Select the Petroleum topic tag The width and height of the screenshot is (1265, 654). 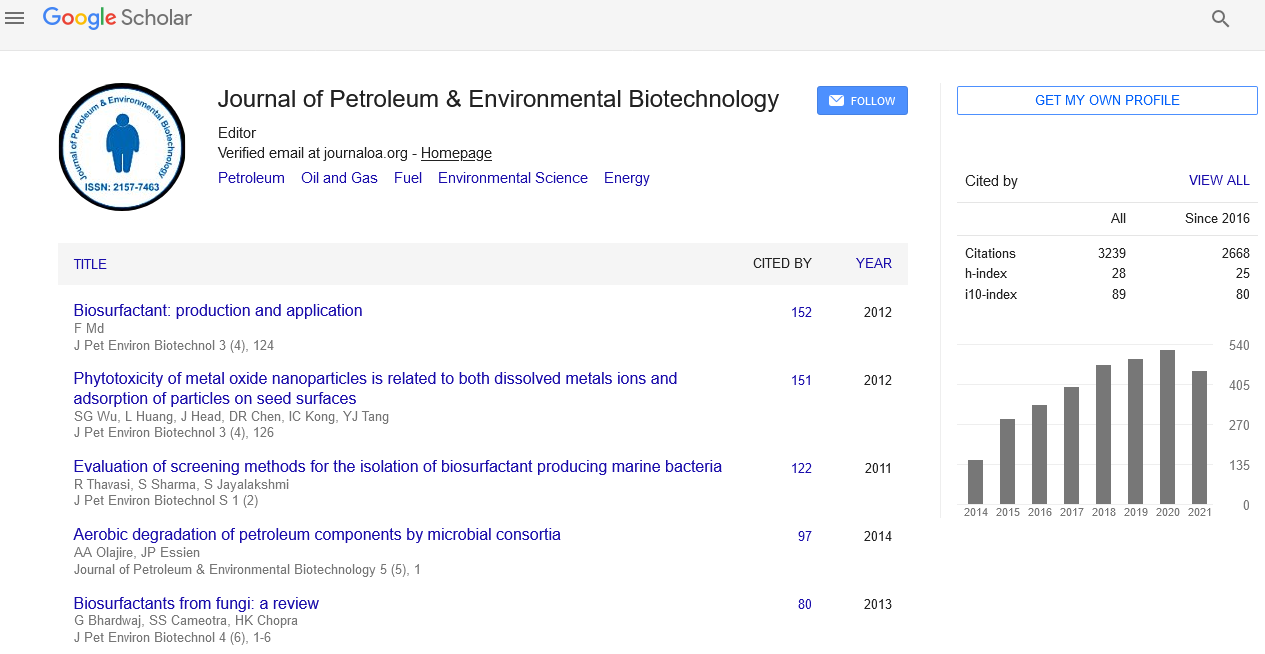(251, 178)
